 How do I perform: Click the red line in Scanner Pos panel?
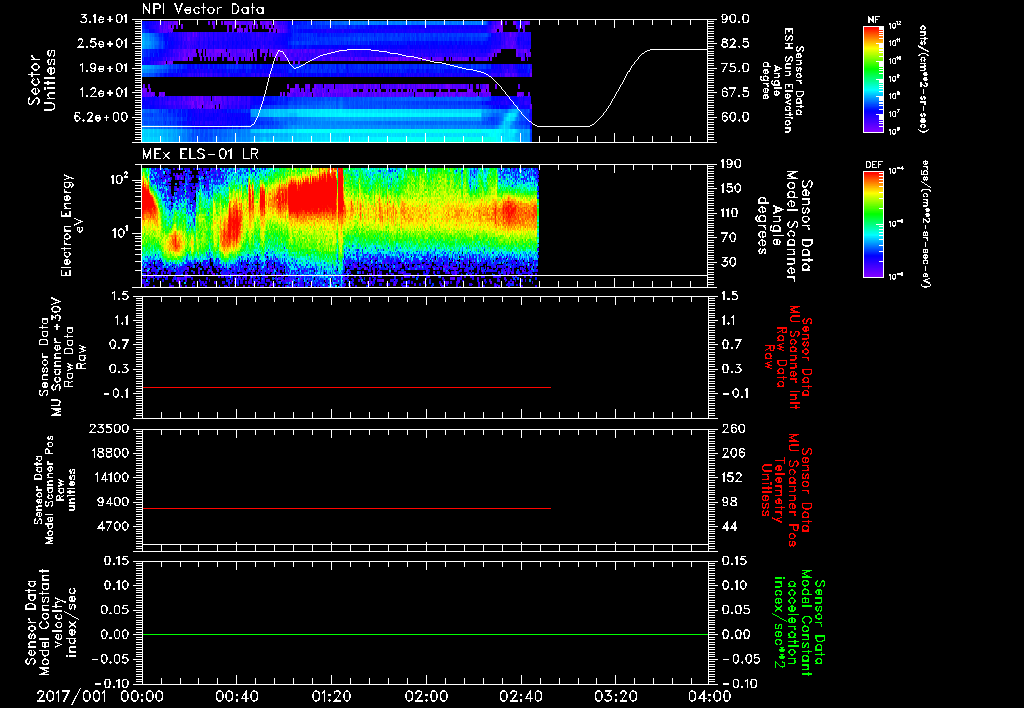[x=346, y=508]
